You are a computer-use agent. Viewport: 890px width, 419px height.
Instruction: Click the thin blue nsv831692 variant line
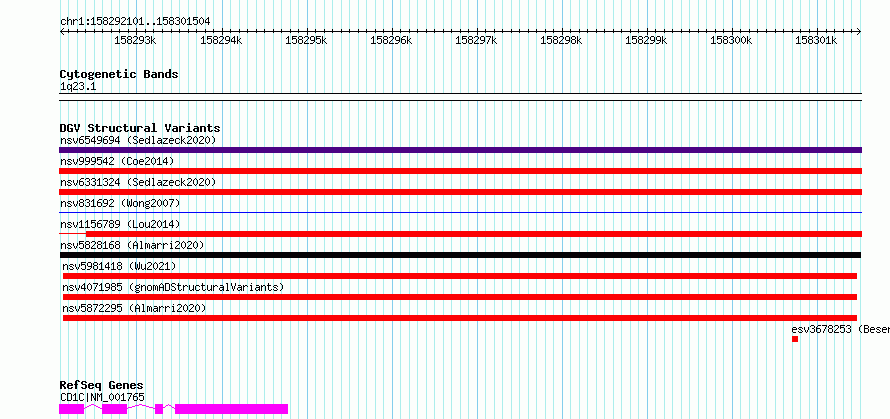click(x=460, y=212)
